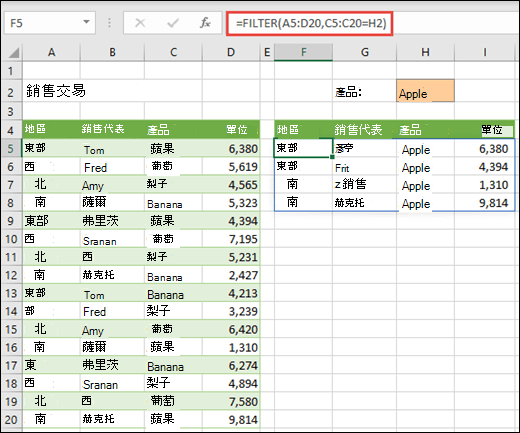
Task: Click the 6,420 cell in row 15
Action: tap(231, 329)
